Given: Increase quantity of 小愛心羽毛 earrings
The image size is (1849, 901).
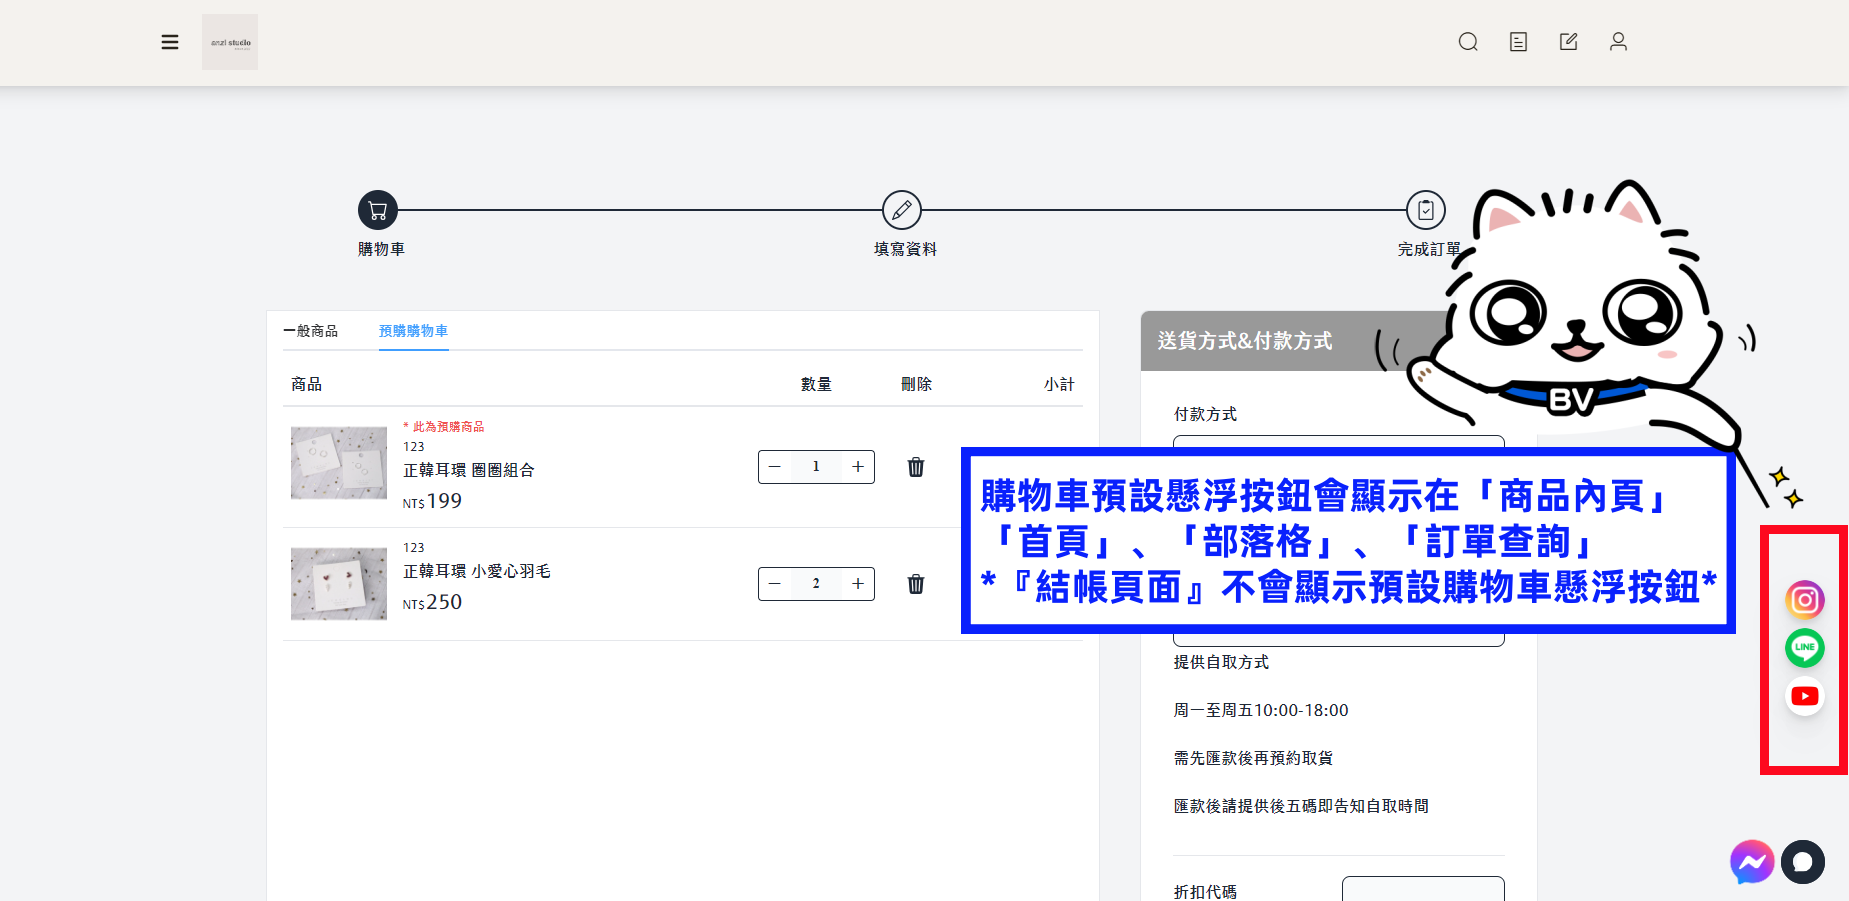Looking at the screenshot, I should coord(858,584).
